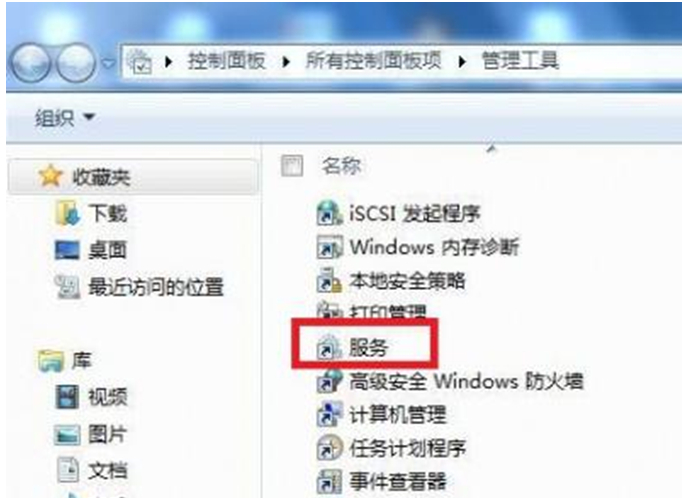Click the 打印管理 list item
The height and width of the screenshot is (498, 682).
pyautogui.click(x=372, y=311)
